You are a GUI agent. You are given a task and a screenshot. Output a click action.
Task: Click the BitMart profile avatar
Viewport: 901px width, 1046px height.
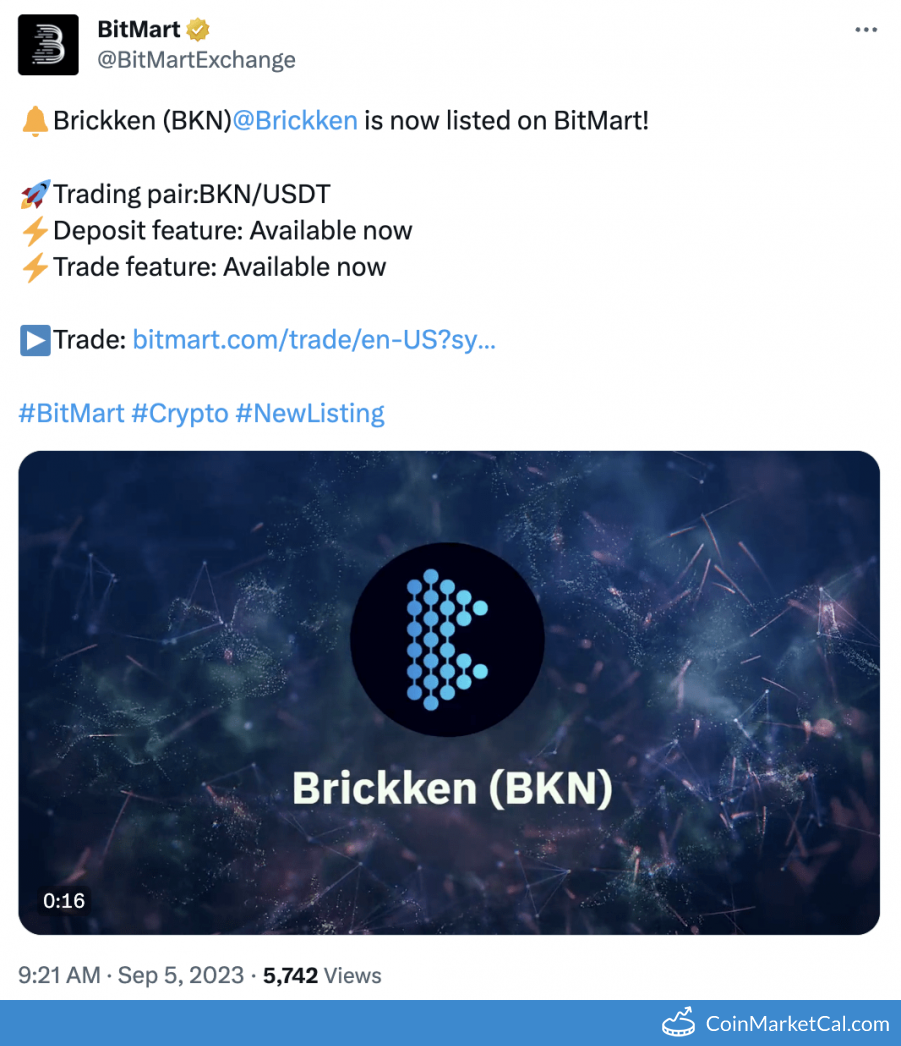pos(48,45)
